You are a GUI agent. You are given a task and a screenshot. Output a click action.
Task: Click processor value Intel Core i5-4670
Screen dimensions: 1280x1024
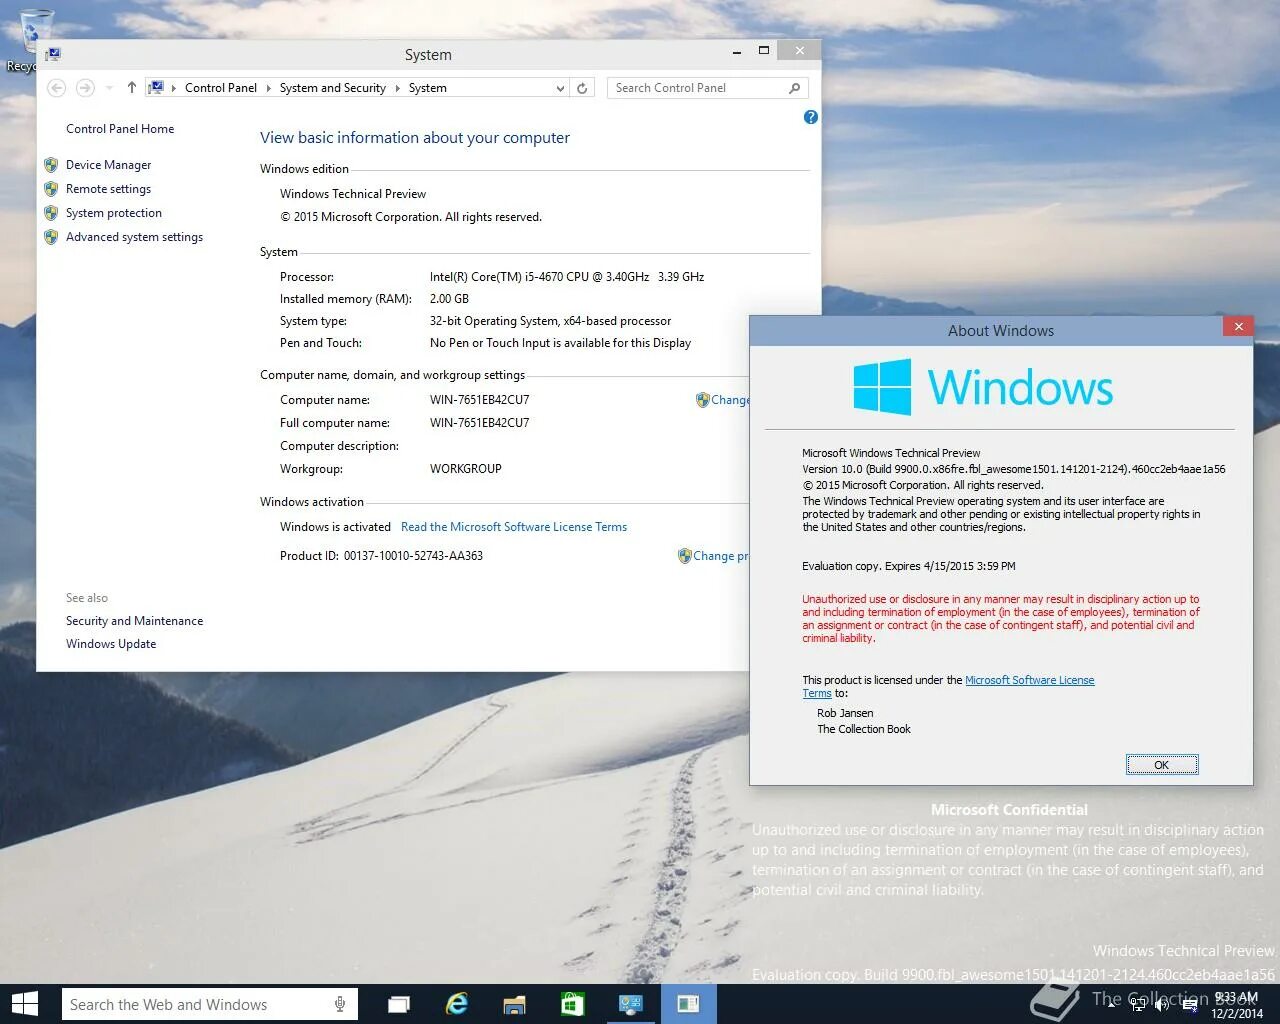tap(567, 277)
